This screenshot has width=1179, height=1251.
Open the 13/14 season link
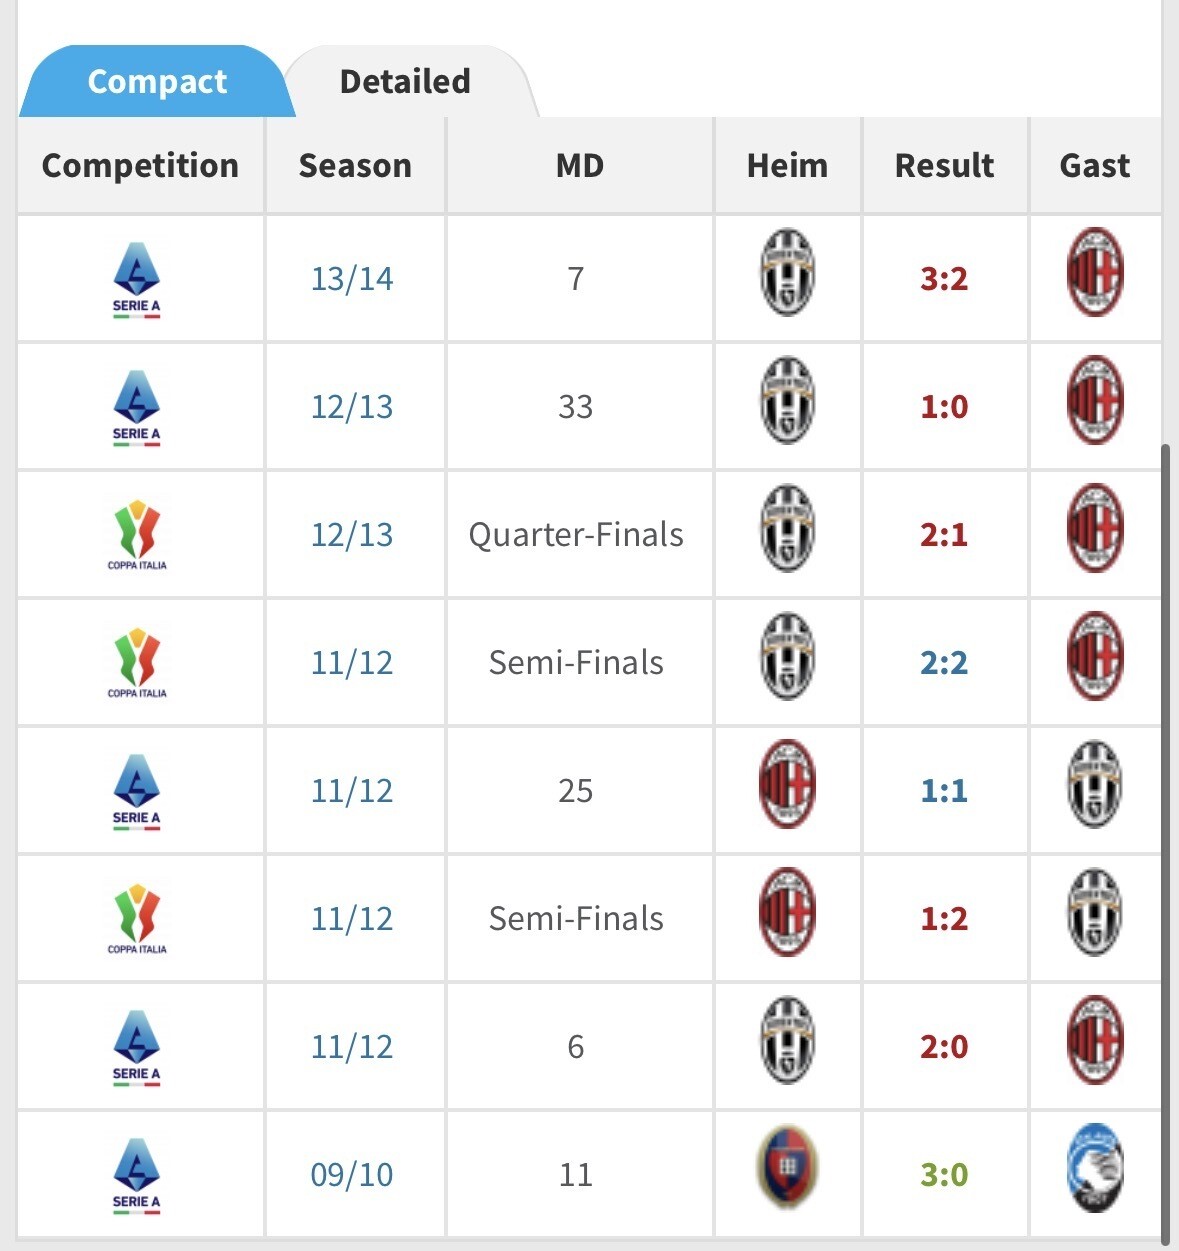point(352,278)
